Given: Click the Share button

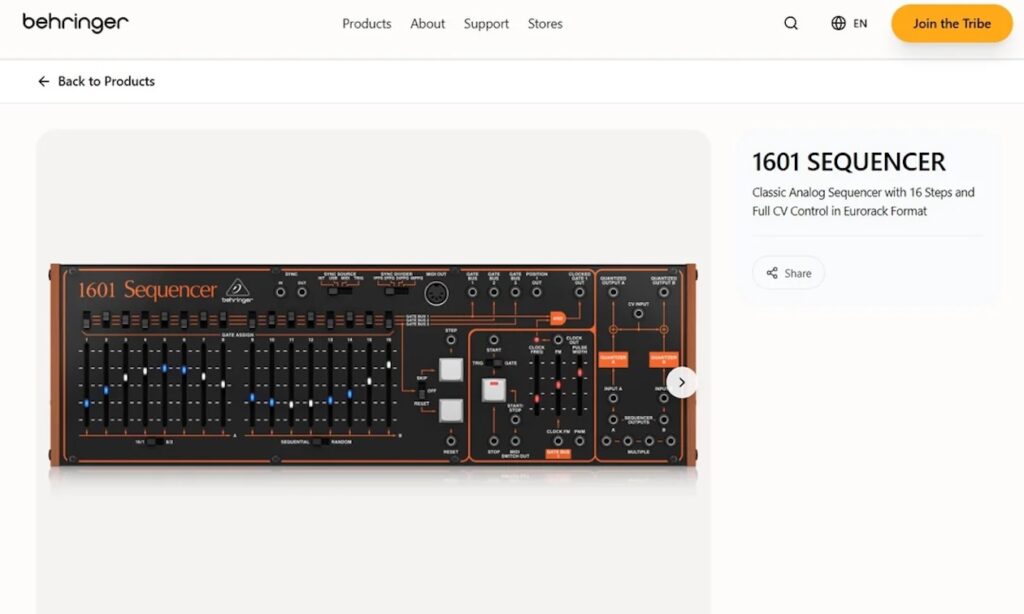Looking at the screenshot, I should point(788,273).
